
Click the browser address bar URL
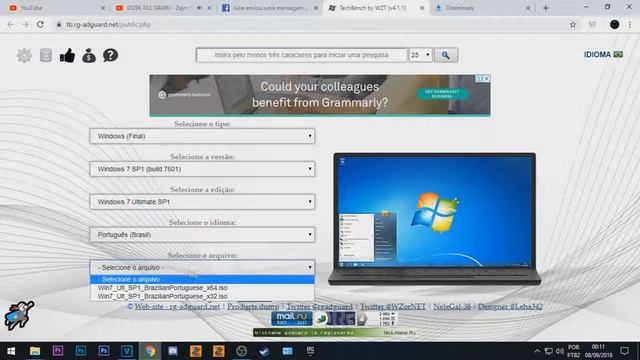(109, 24)
